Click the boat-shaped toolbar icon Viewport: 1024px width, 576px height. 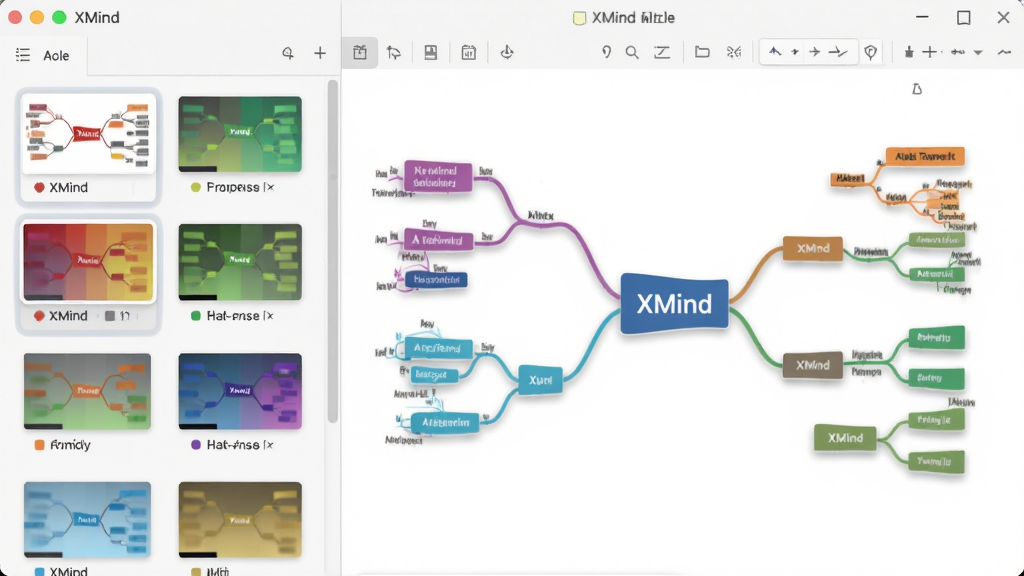point(507,52)
